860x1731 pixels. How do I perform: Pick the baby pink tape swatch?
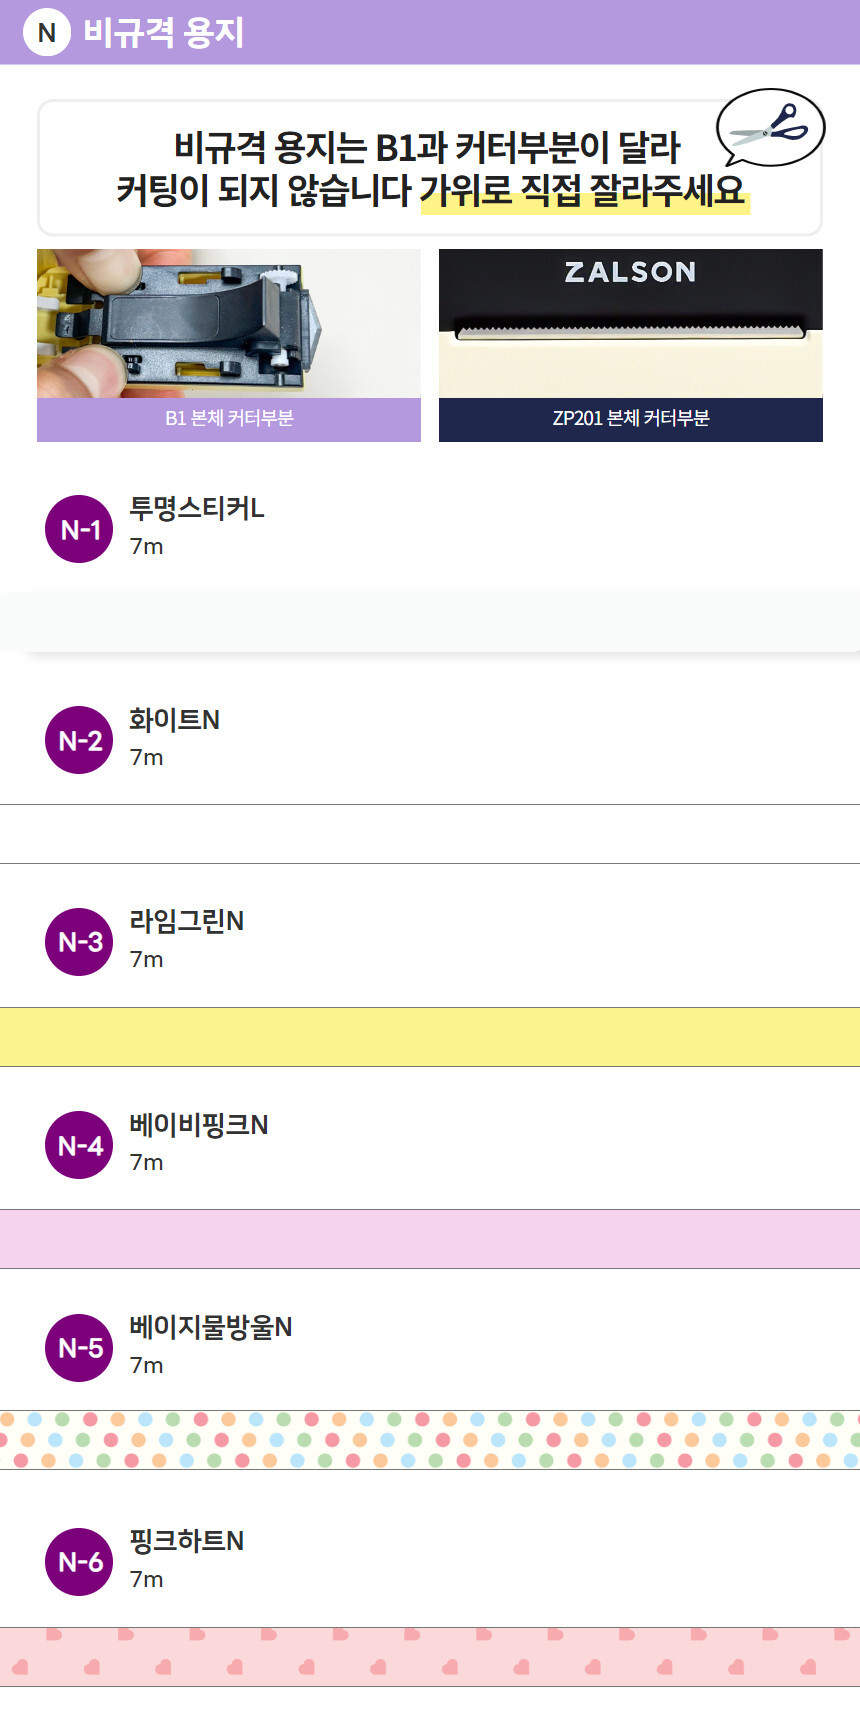pos(430,1239)
